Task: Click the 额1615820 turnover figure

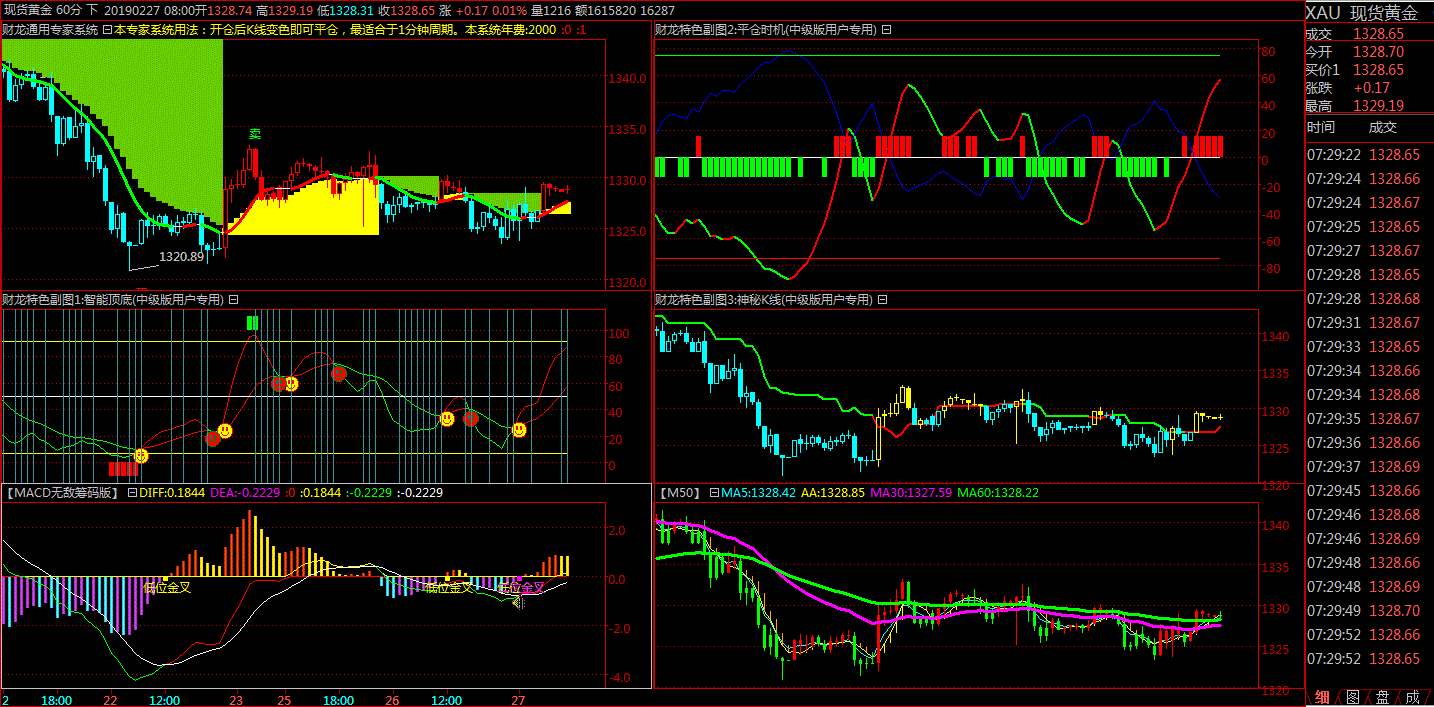Action: (x=604, y=10)
